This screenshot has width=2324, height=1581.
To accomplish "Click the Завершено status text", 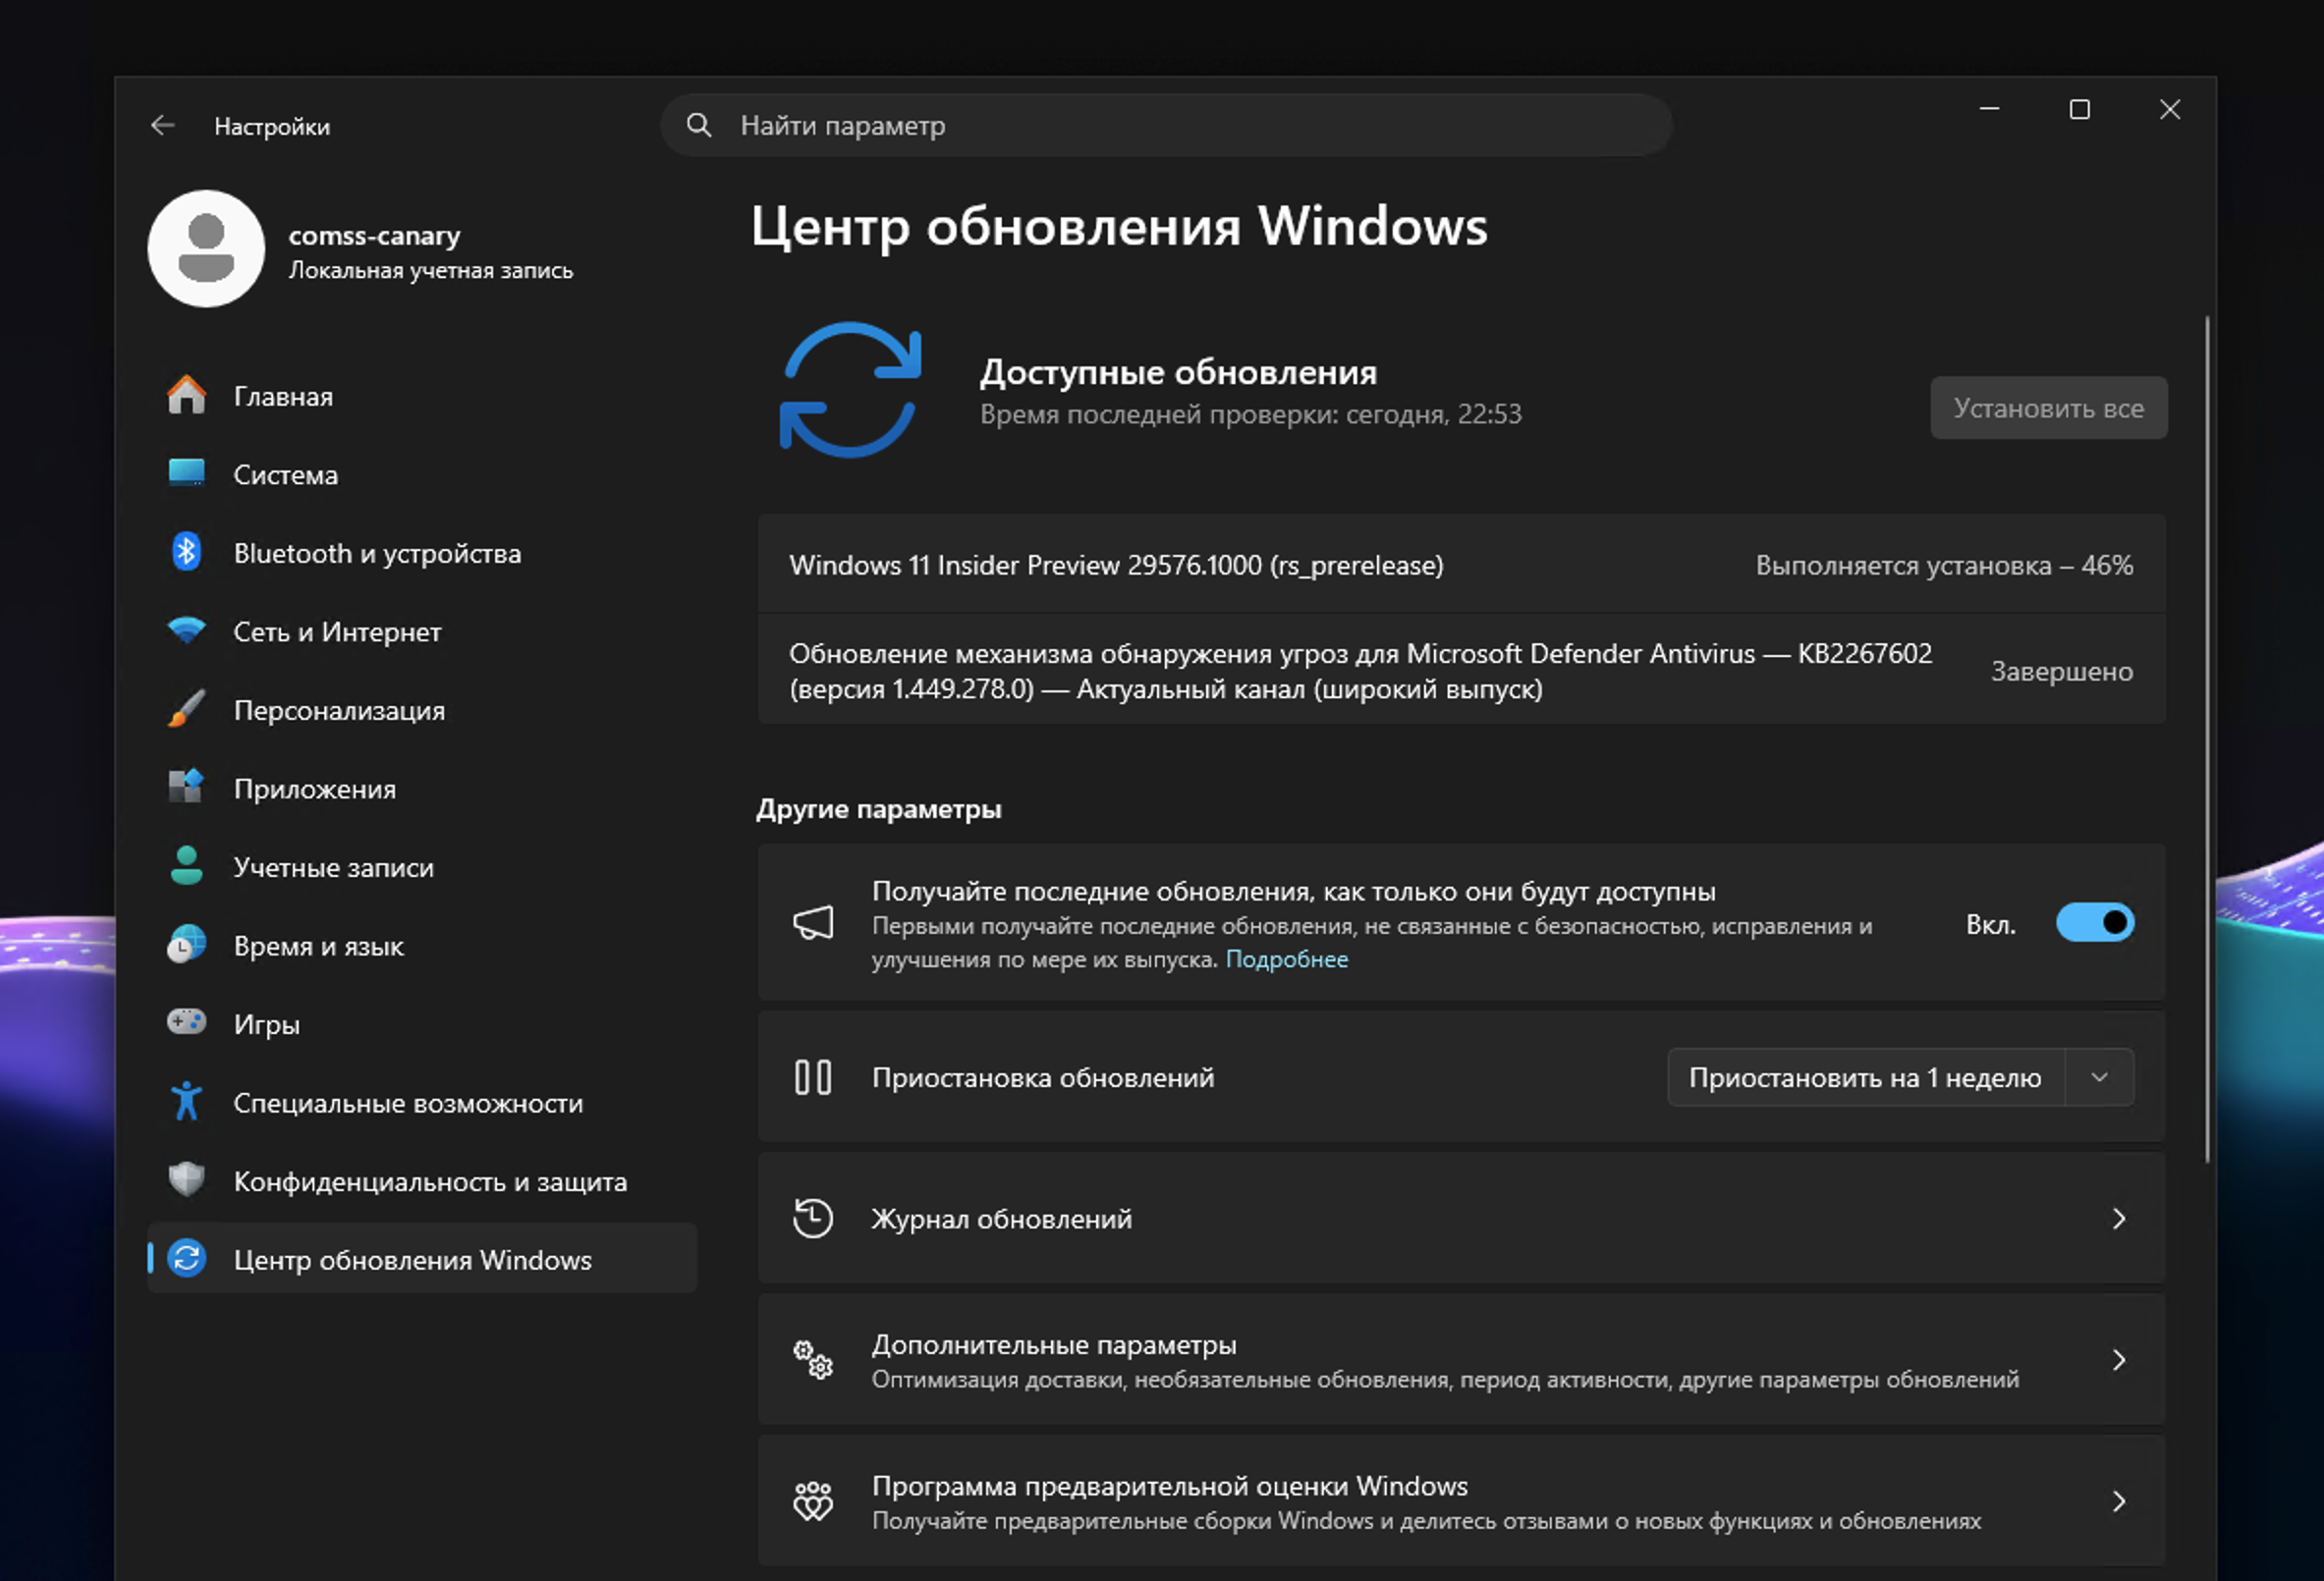I will (2062, 671).
